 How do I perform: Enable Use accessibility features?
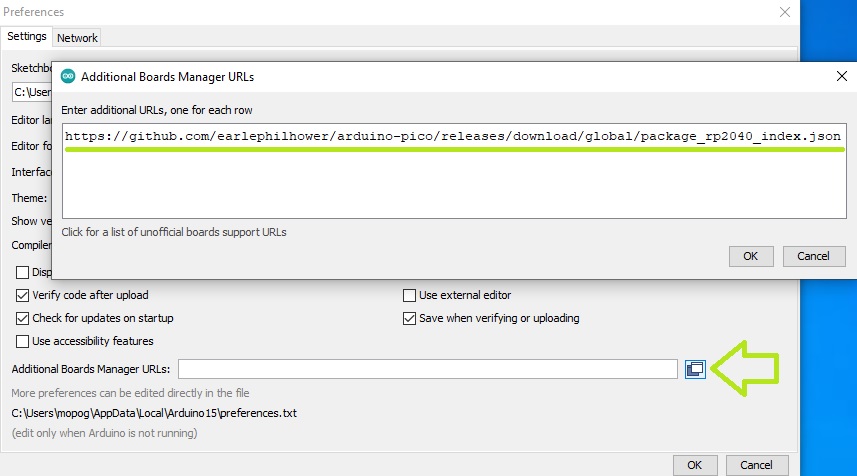[24, 342]
